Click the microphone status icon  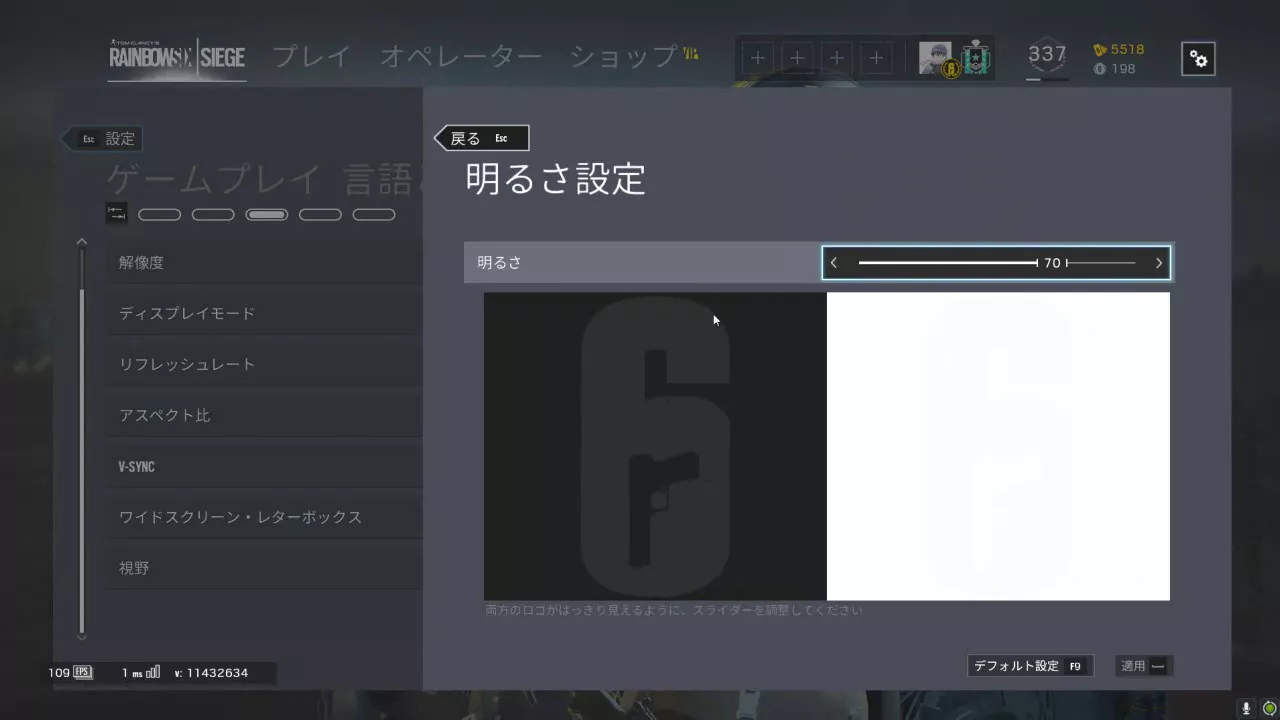1246,708
